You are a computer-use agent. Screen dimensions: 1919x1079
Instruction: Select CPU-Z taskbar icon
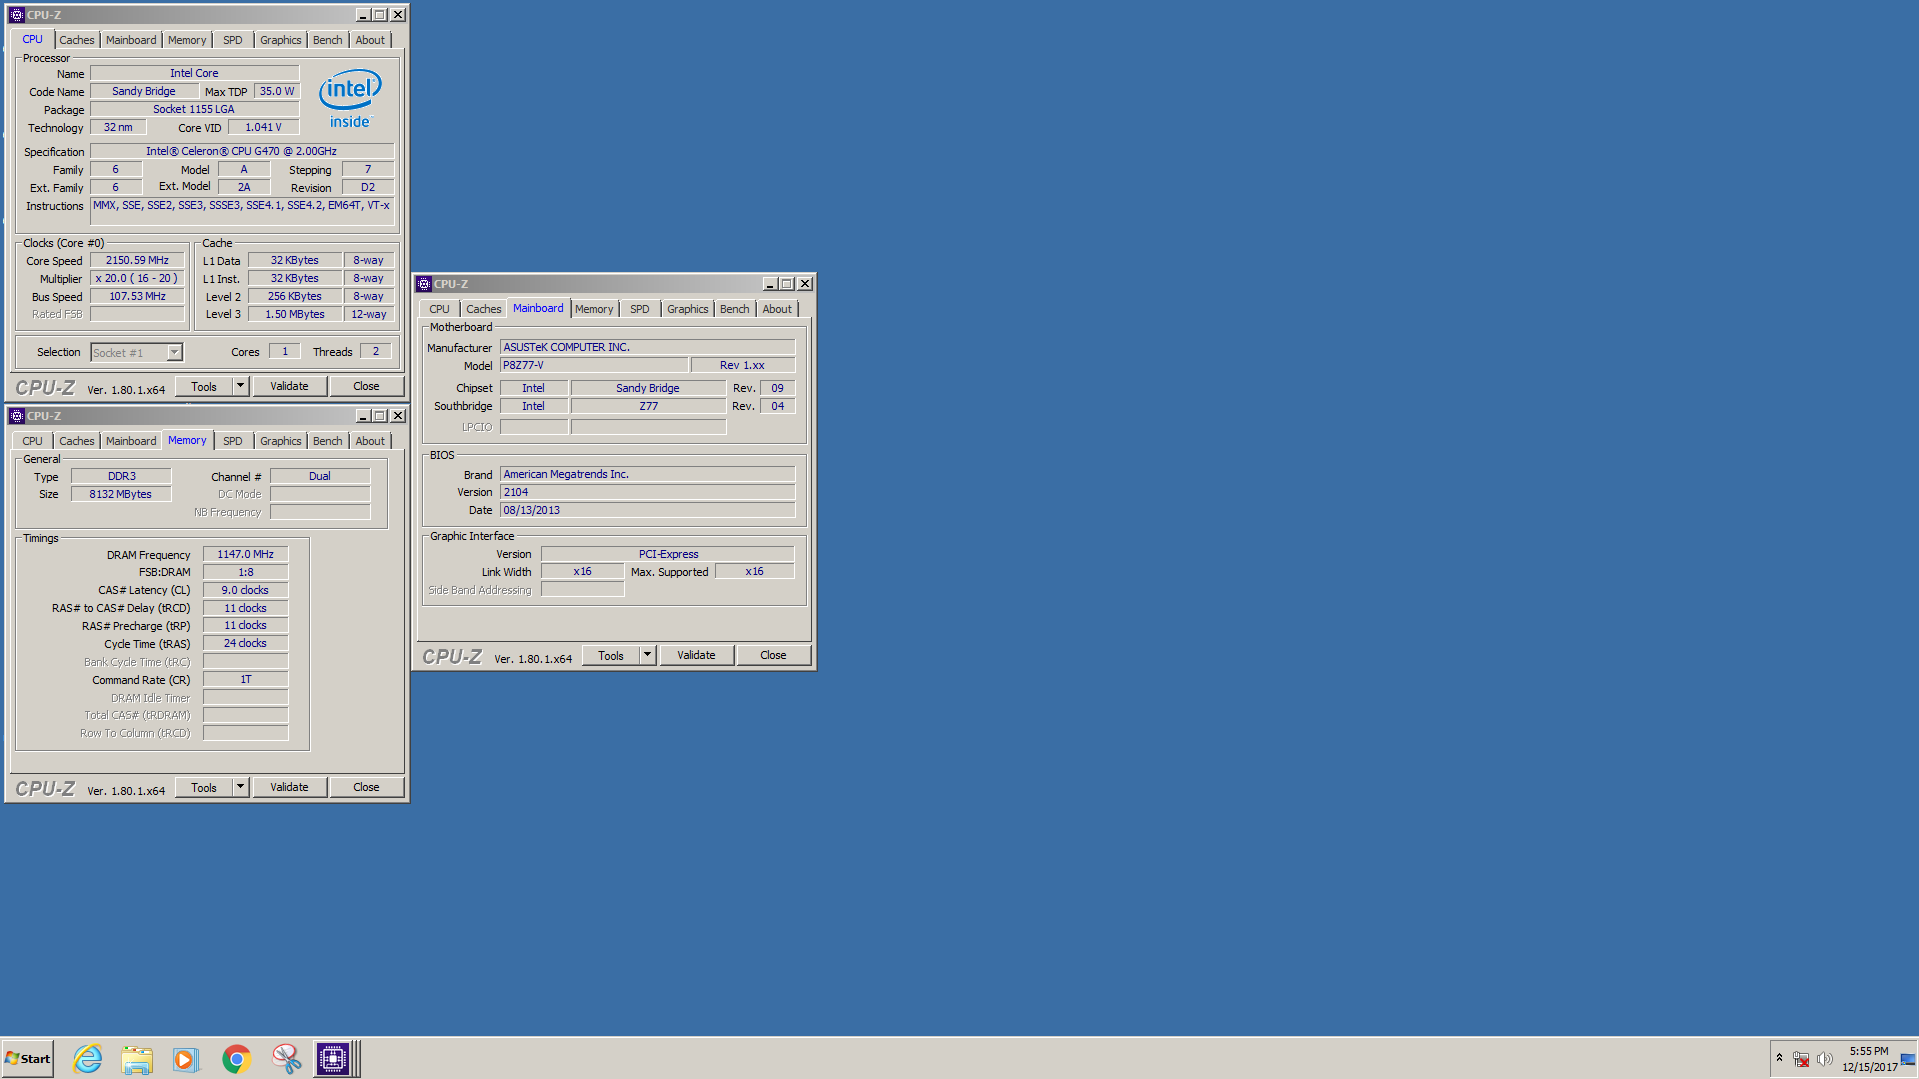click(x=333, y=1058)
